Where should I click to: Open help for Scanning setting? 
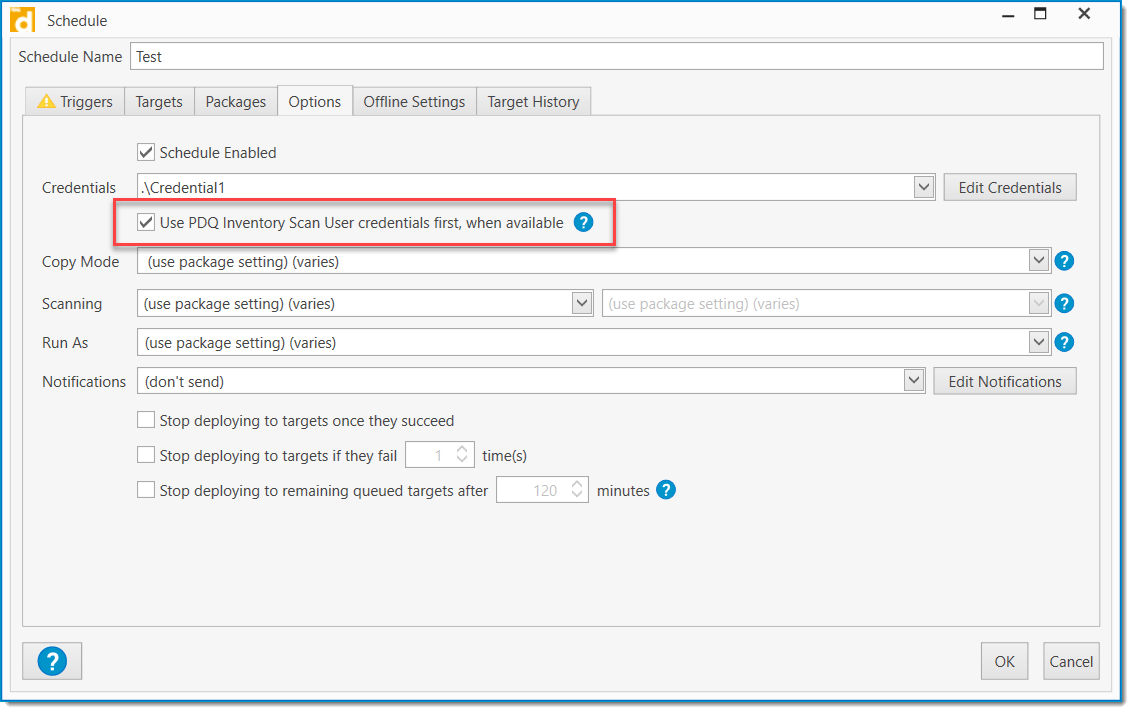[x=1064, y=303]
